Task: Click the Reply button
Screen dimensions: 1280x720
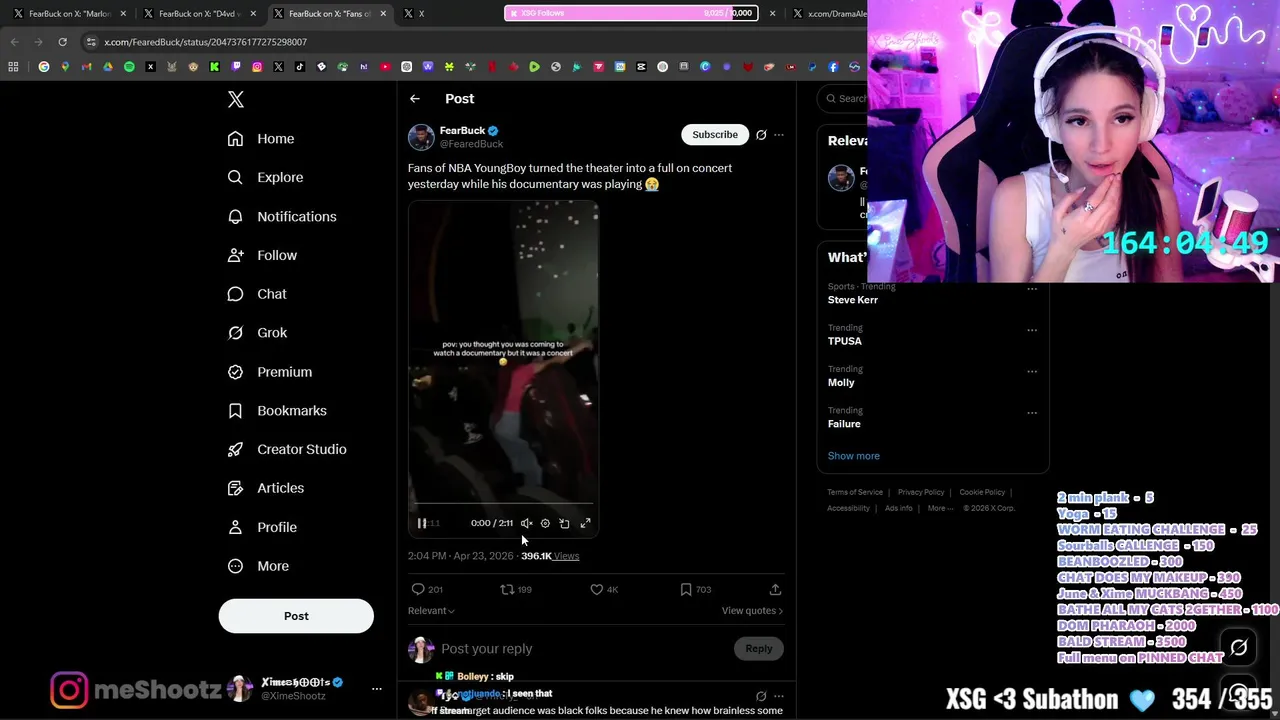Action: pos(759,649)
